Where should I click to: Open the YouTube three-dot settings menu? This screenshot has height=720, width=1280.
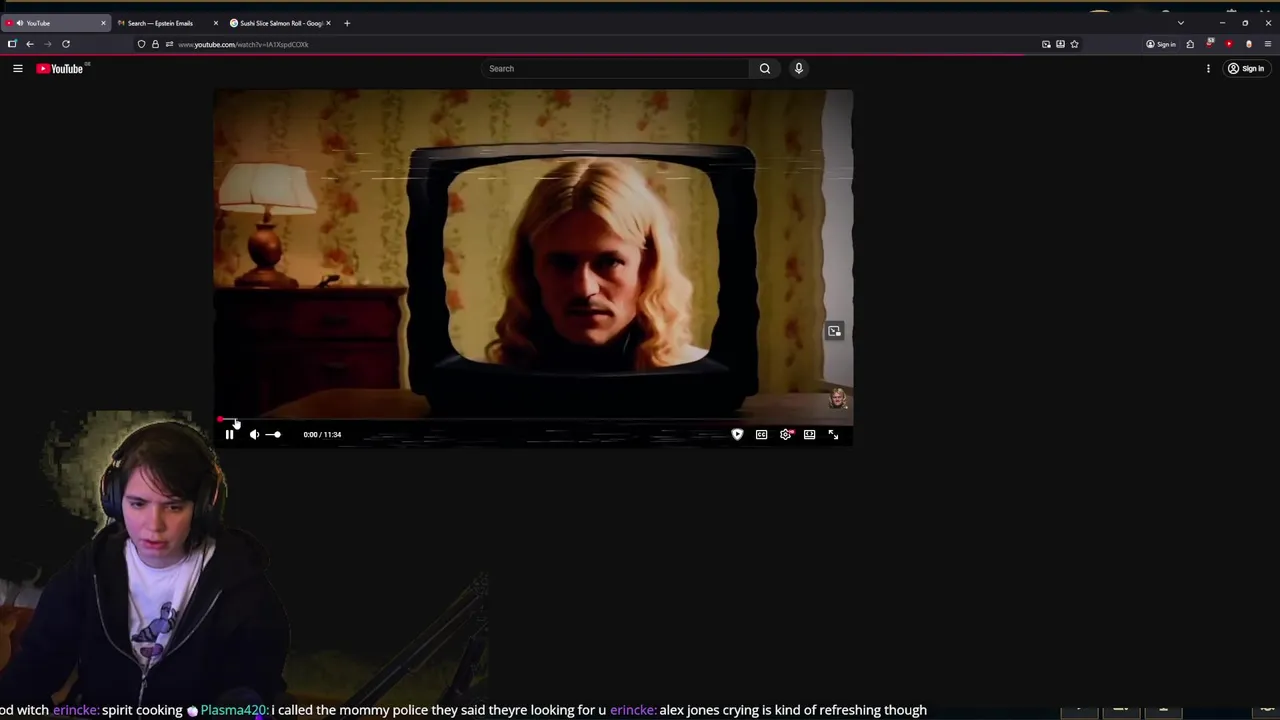click(x=1208, y=68)
